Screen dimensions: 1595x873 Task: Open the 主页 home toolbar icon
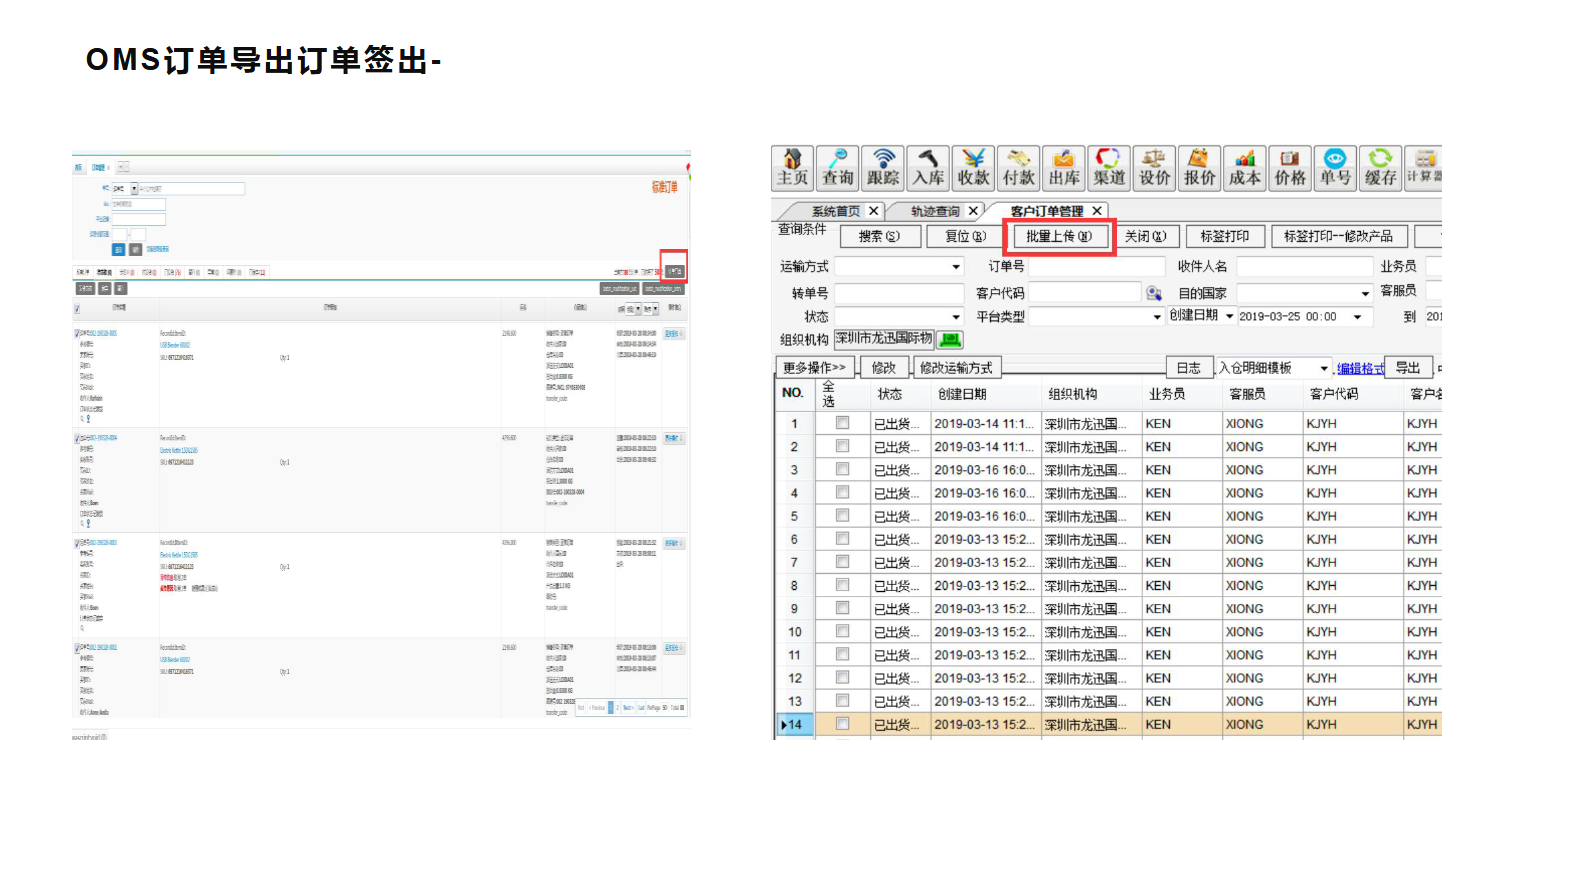tap(793, 168)
